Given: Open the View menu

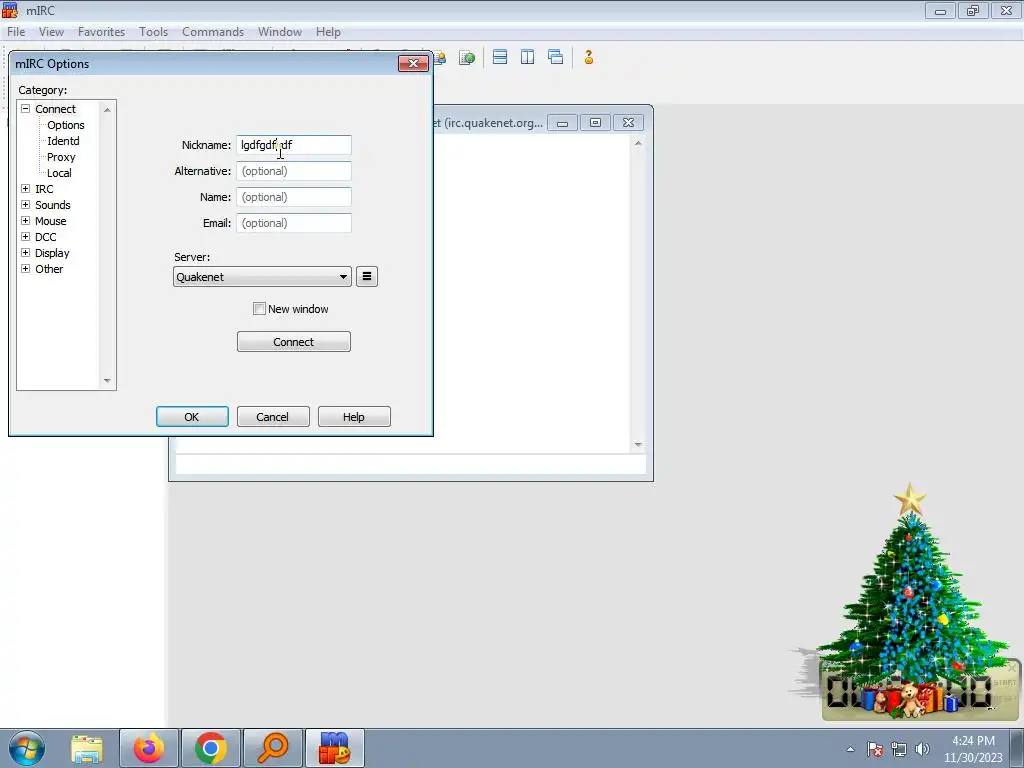Looking at the screenshot, I should (x=51, y=32).
